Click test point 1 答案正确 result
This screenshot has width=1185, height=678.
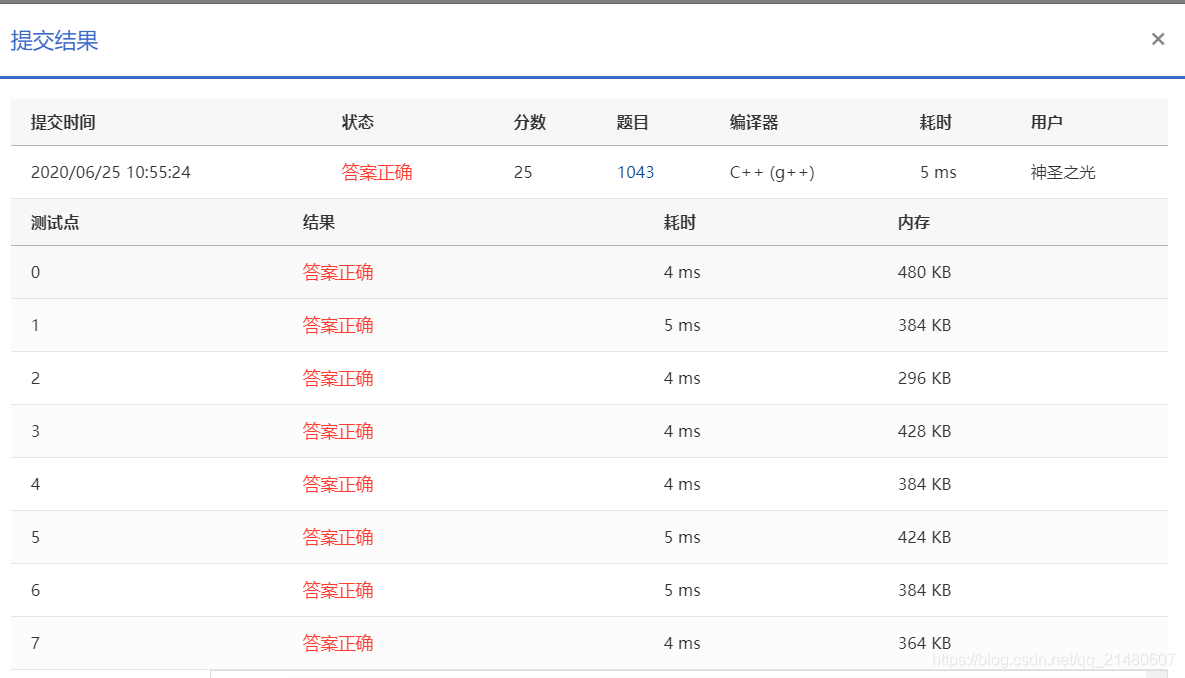point(338,325)
